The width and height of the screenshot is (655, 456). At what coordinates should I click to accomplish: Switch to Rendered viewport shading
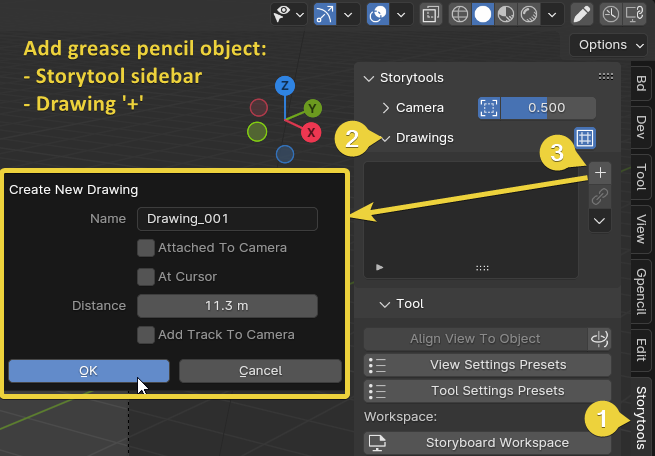529,15
